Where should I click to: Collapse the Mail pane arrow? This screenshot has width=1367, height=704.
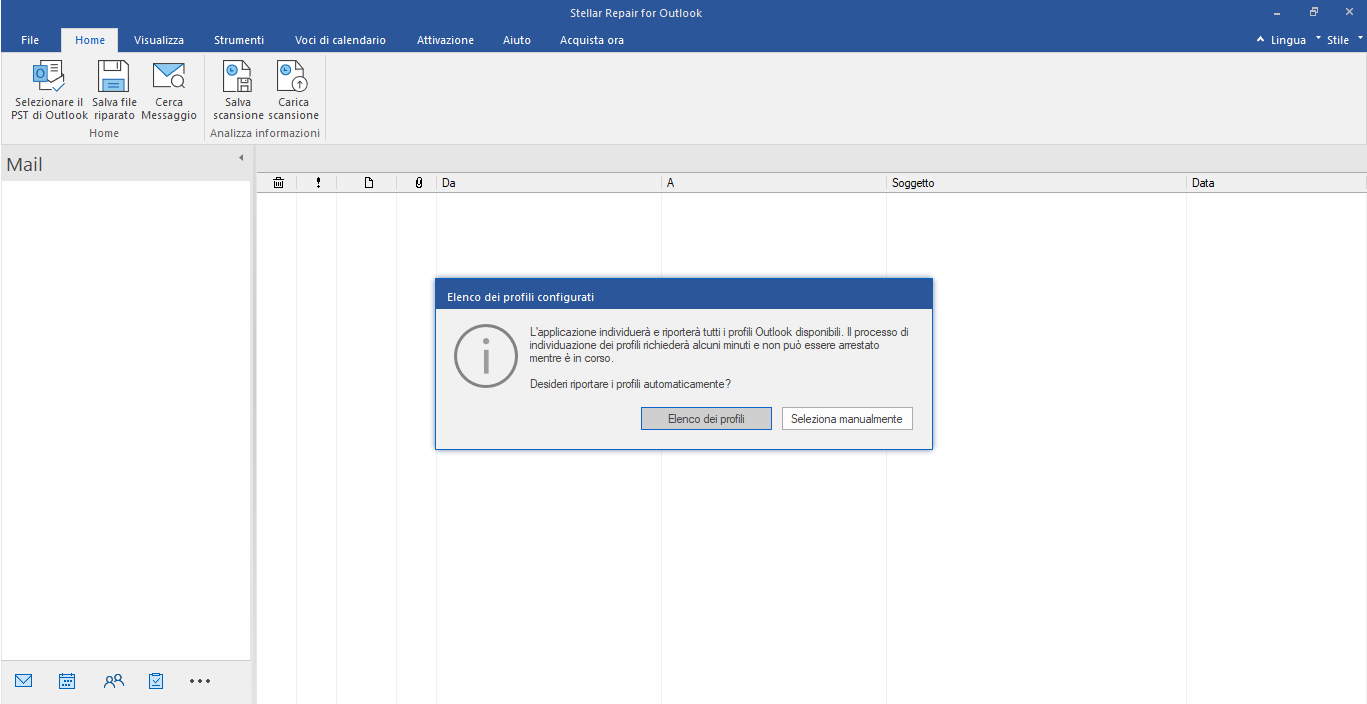[241, 158]
